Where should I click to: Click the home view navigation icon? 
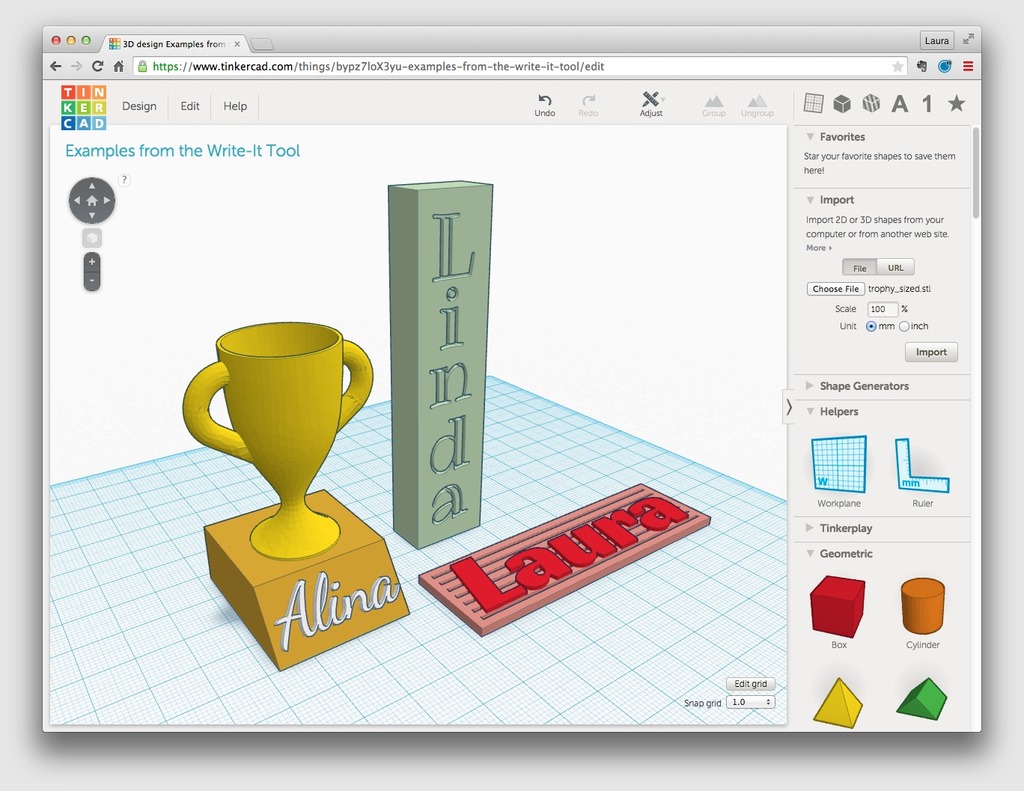point(92,202)
